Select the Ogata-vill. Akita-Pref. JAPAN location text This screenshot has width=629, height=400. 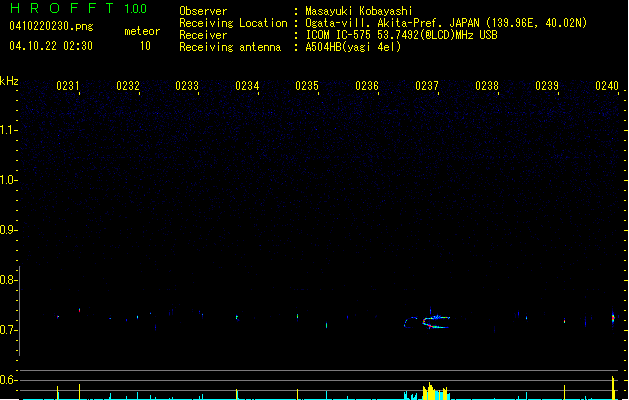446,23
